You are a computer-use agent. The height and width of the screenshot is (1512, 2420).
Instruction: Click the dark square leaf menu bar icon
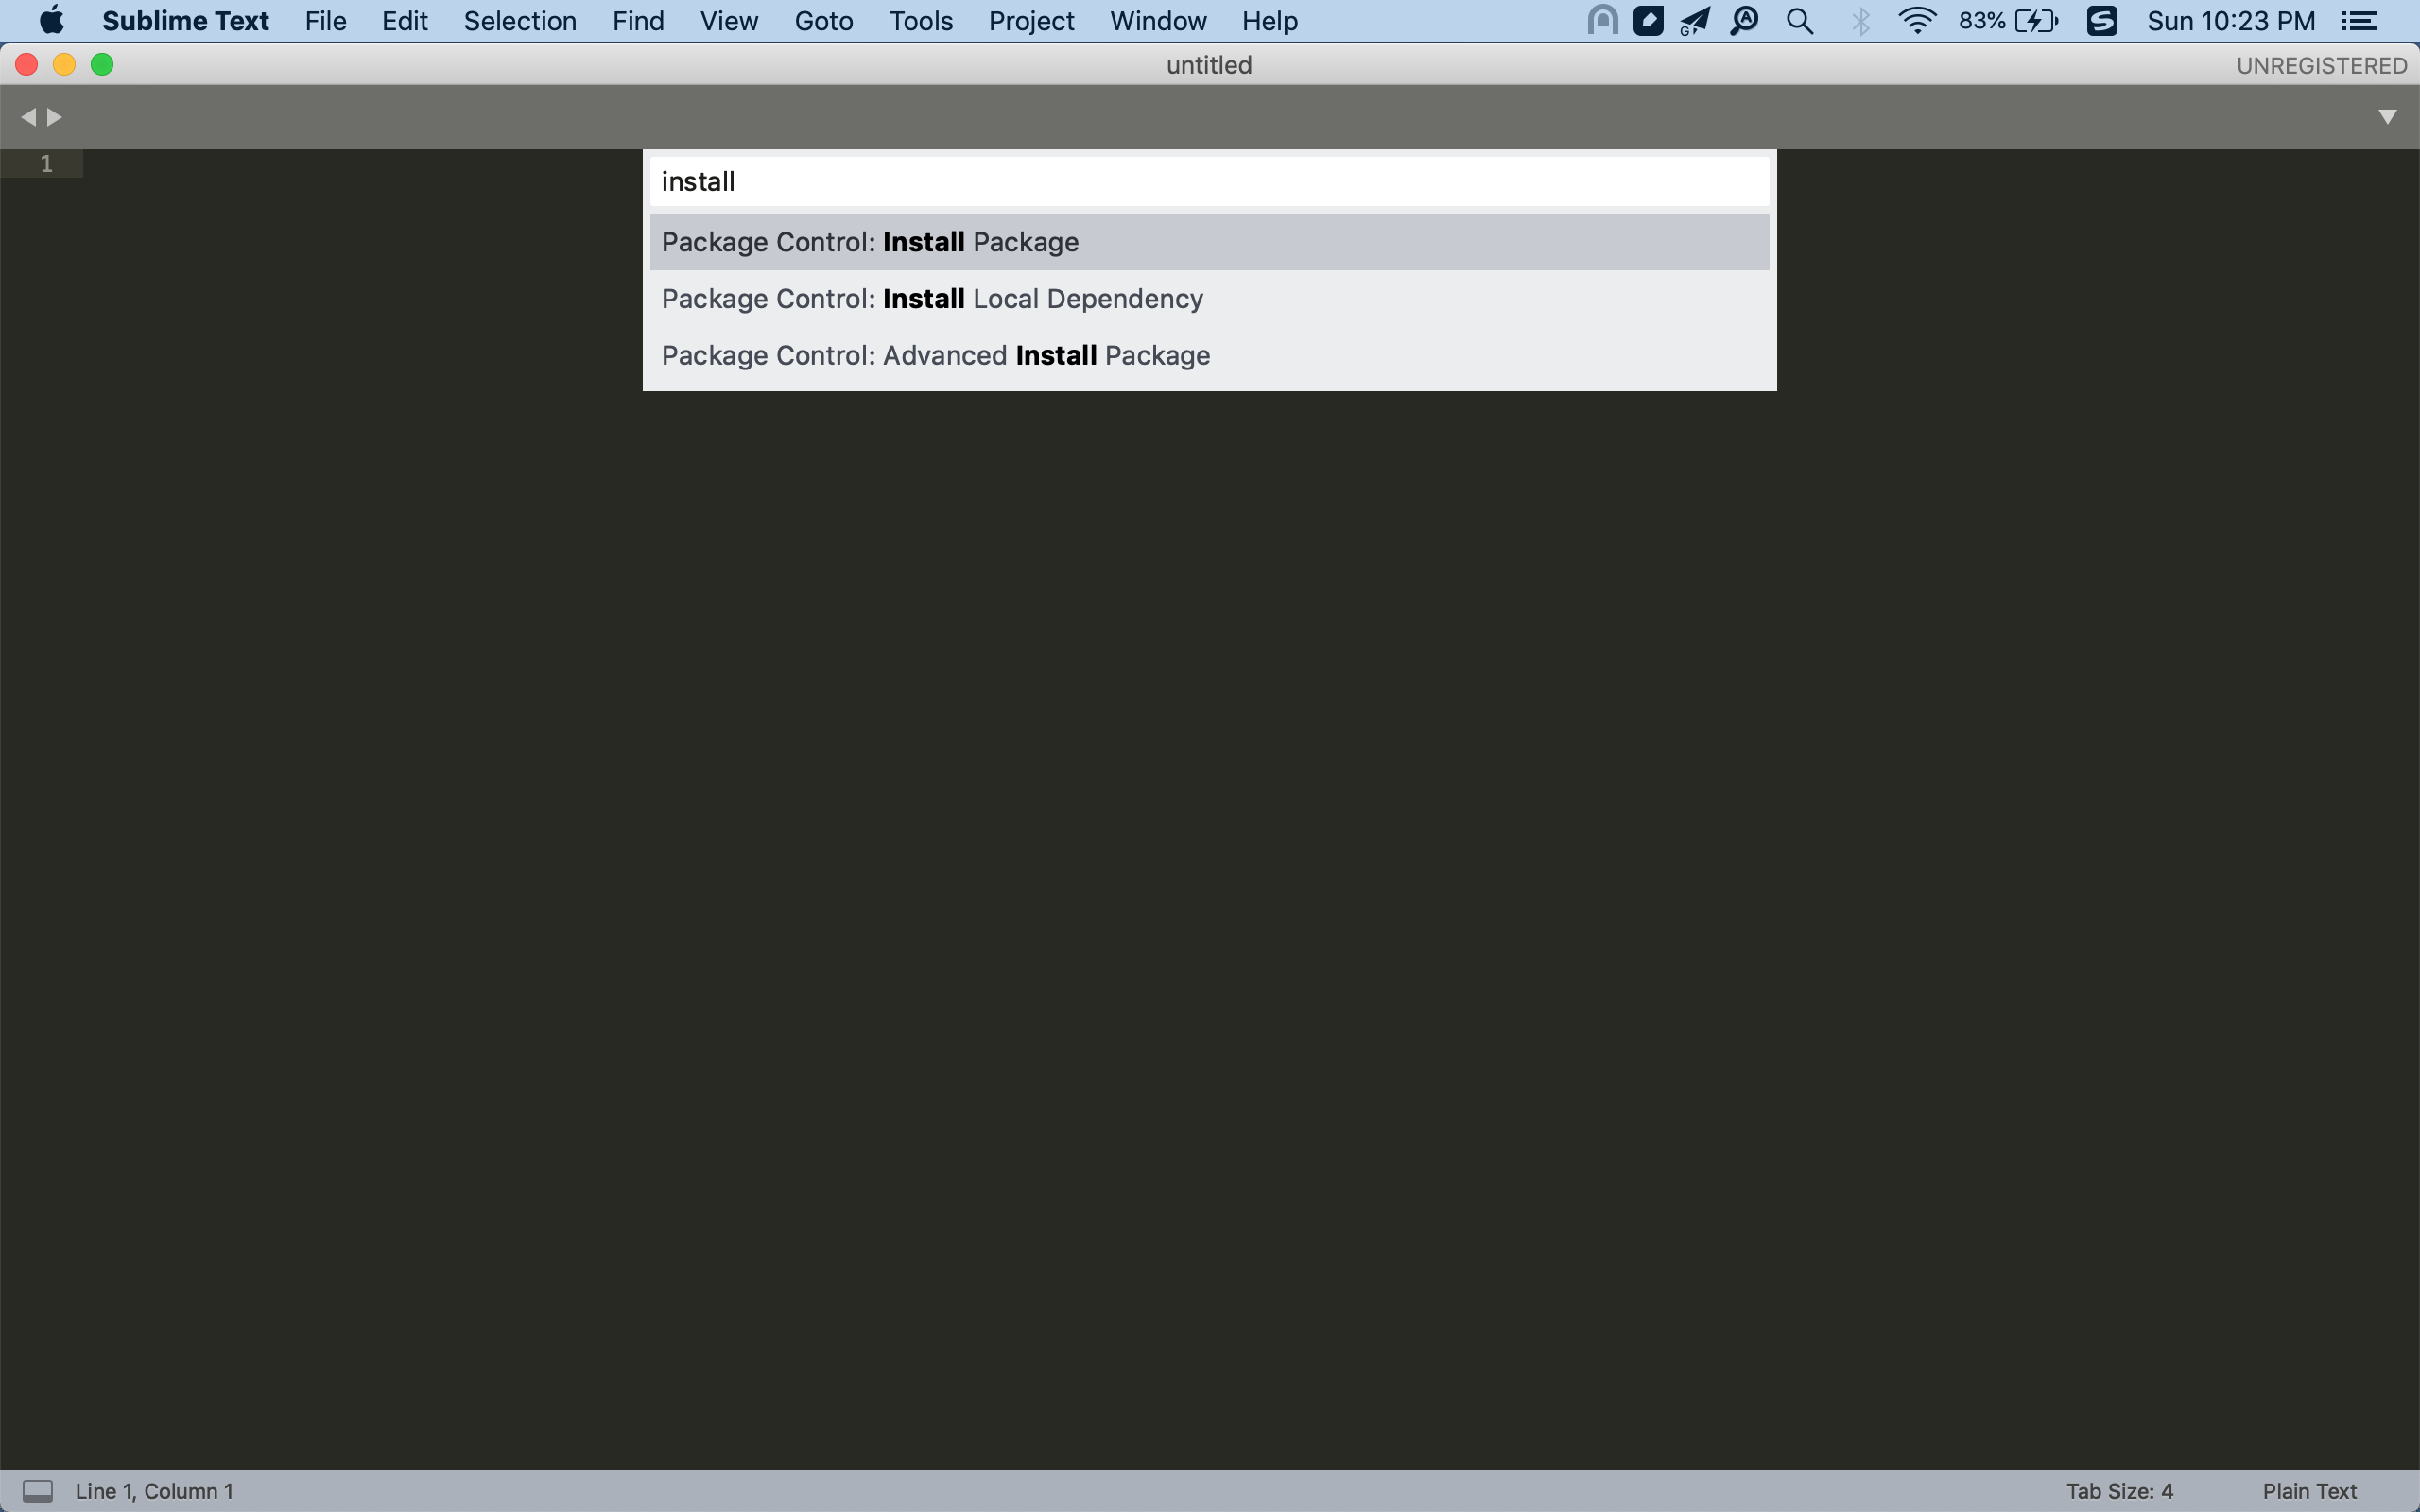pos(1648,21)
